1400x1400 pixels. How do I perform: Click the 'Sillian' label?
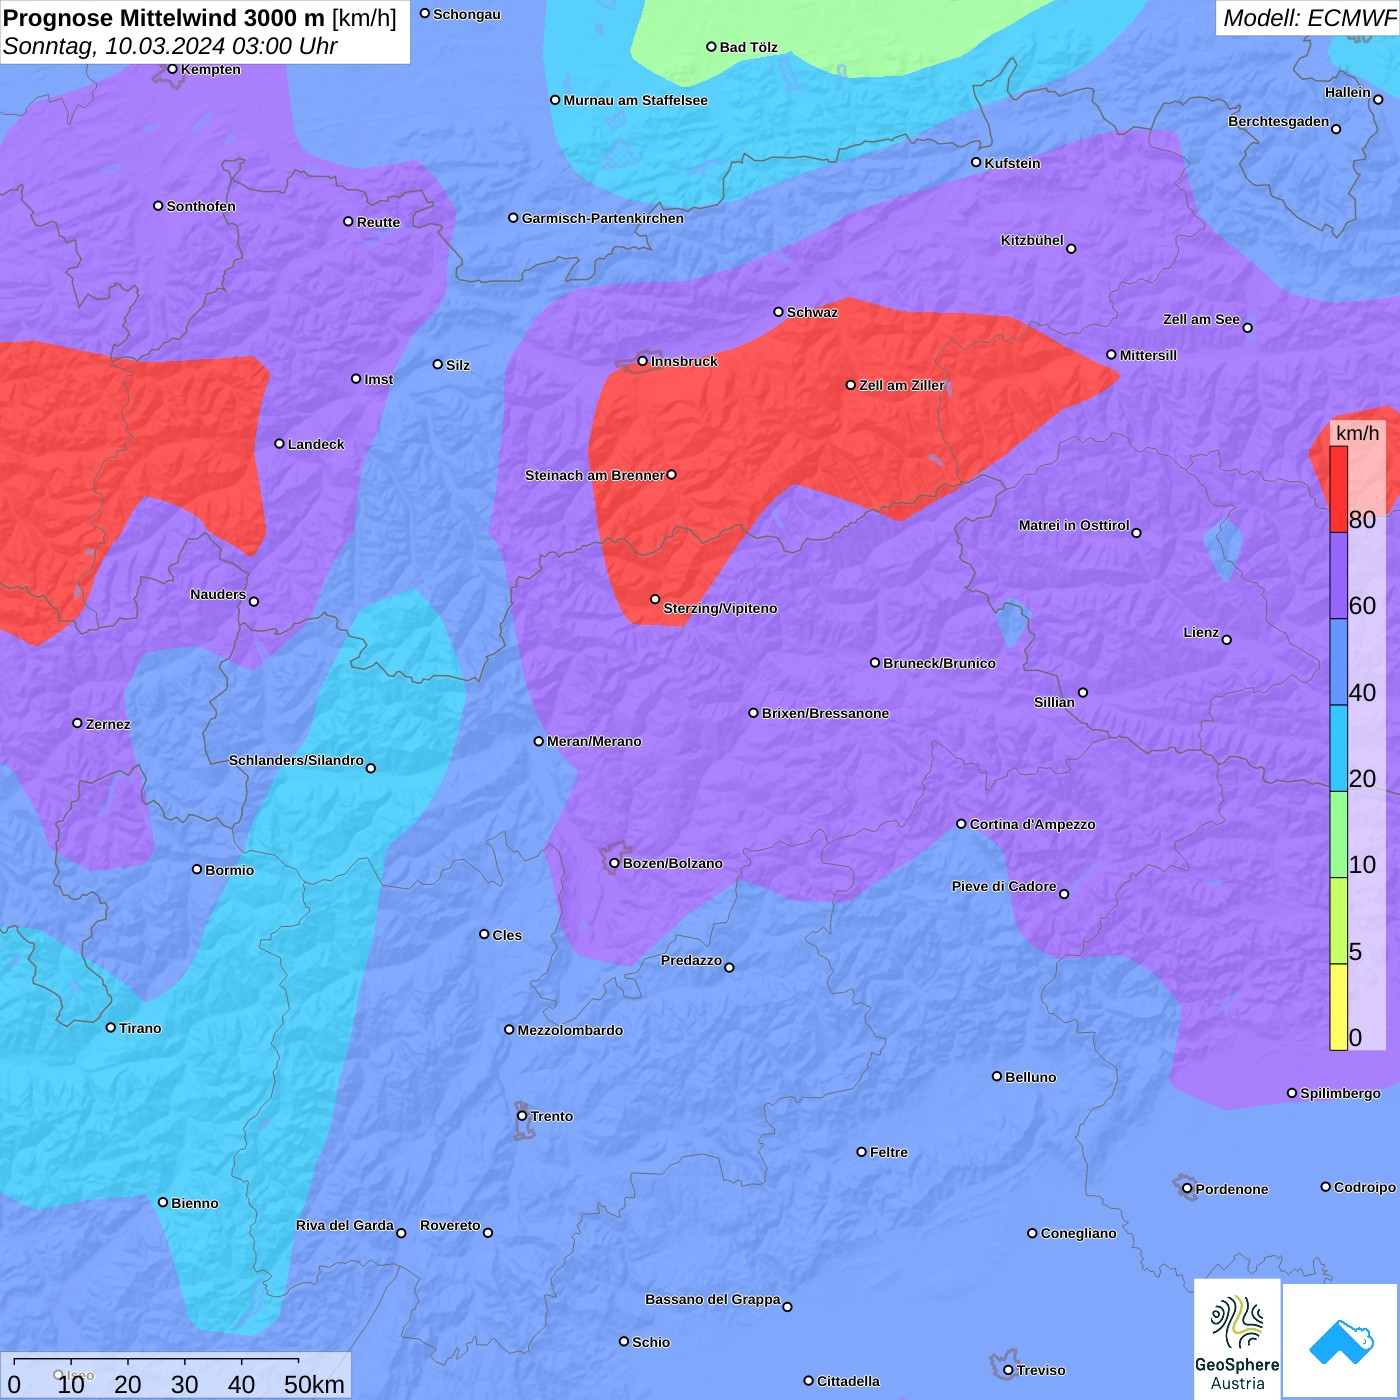(1055, 702)
